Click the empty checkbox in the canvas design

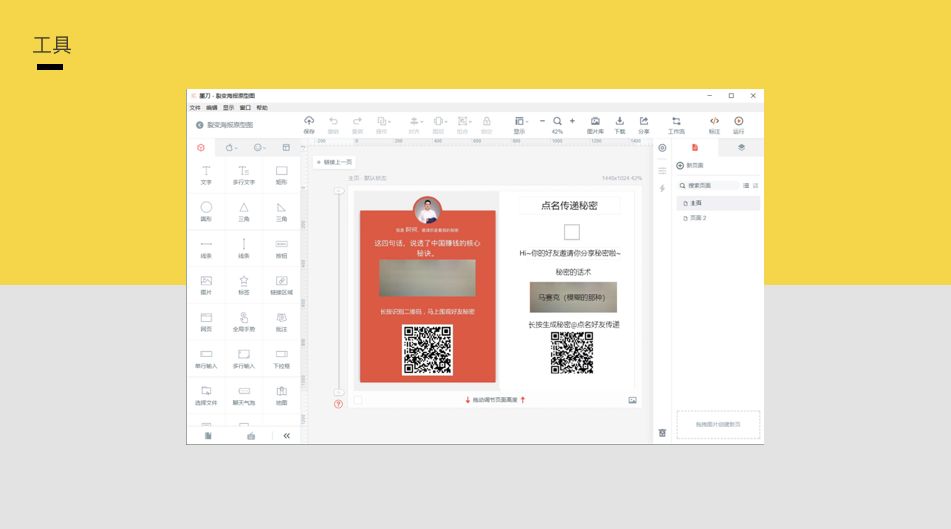[x=571, y=232]
